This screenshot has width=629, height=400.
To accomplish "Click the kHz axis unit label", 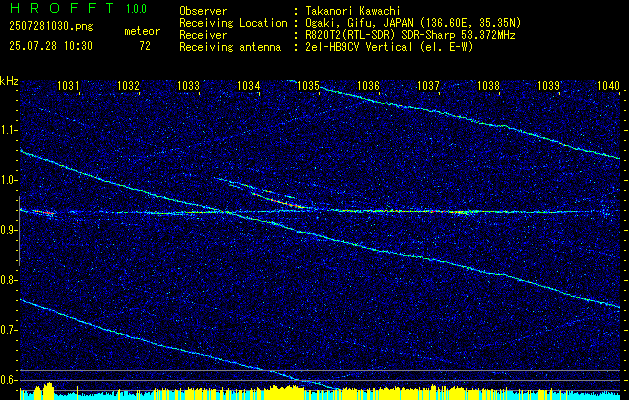I will tap(9, 81).
